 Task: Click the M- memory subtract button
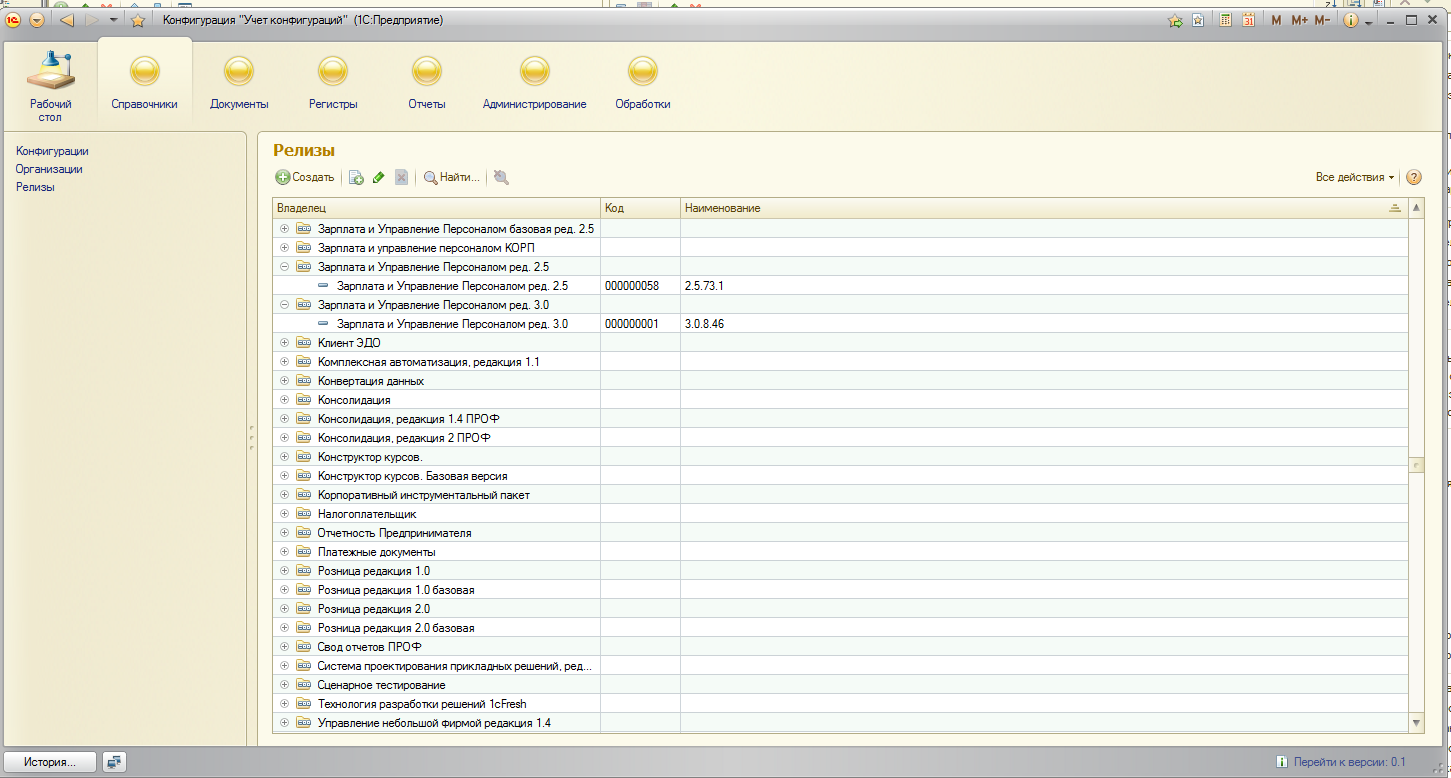[1322, 20]
